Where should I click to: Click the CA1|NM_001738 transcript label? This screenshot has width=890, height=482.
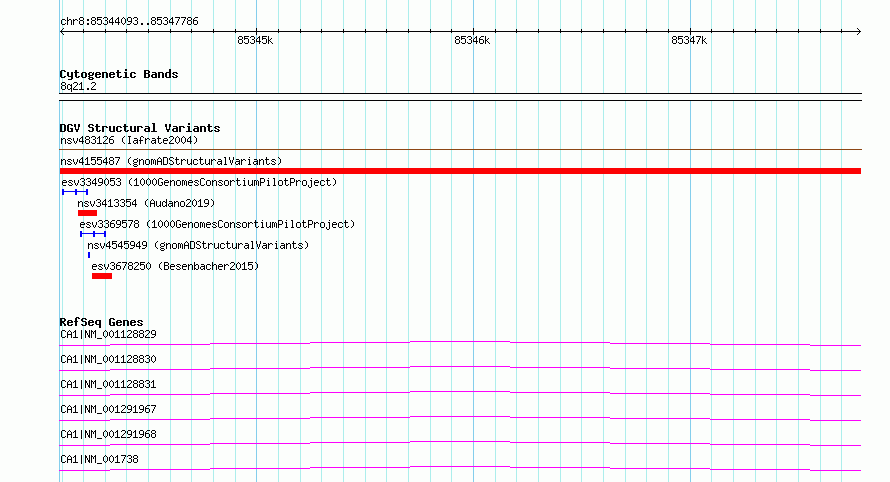[99, 459]
